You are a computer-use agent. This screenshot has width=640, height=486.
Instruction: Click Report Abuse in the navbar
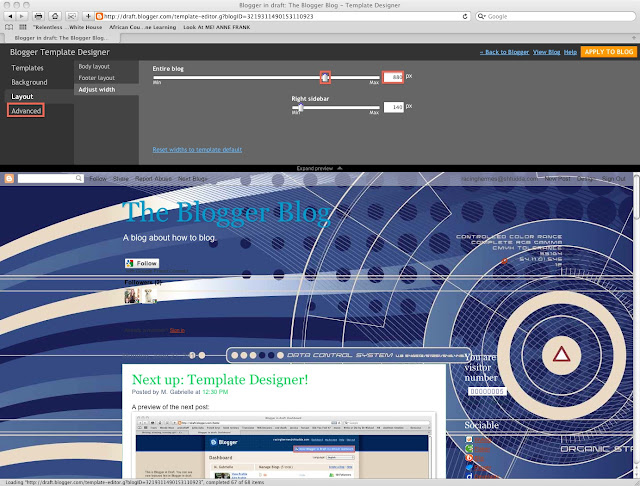coord(153,179)
